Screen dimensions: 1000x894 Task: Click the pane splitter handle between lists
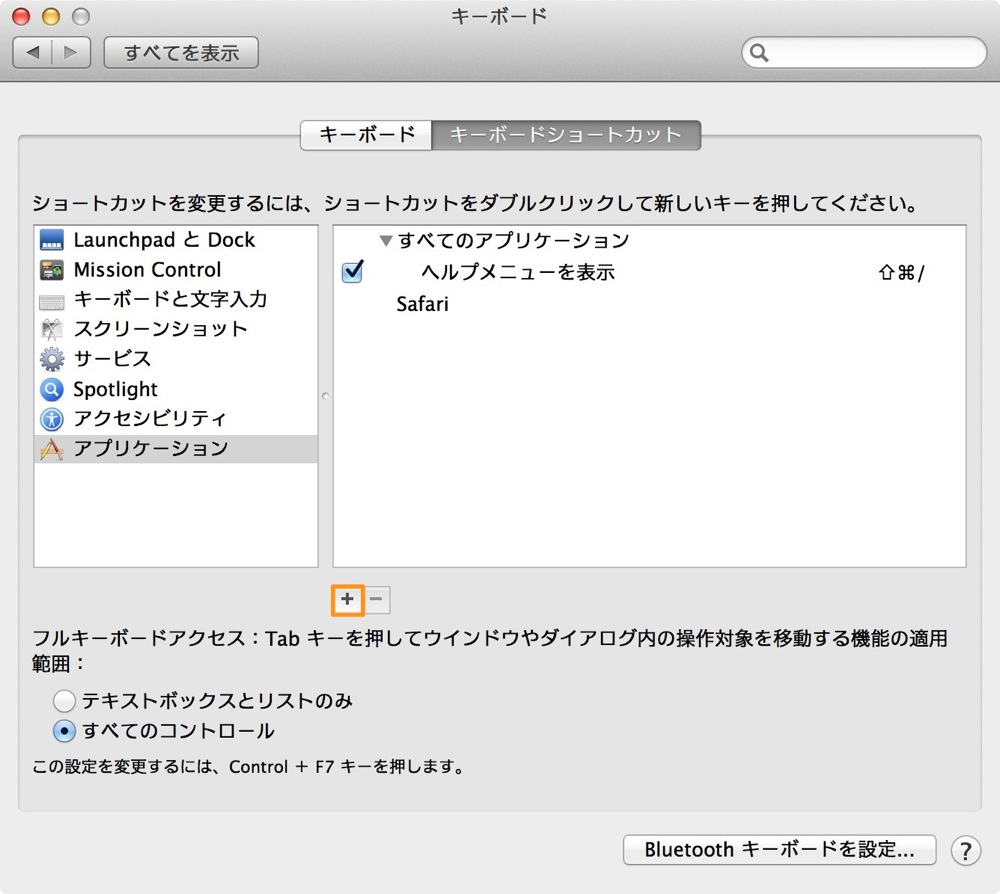pyautogui.click(x=325, y=396)
